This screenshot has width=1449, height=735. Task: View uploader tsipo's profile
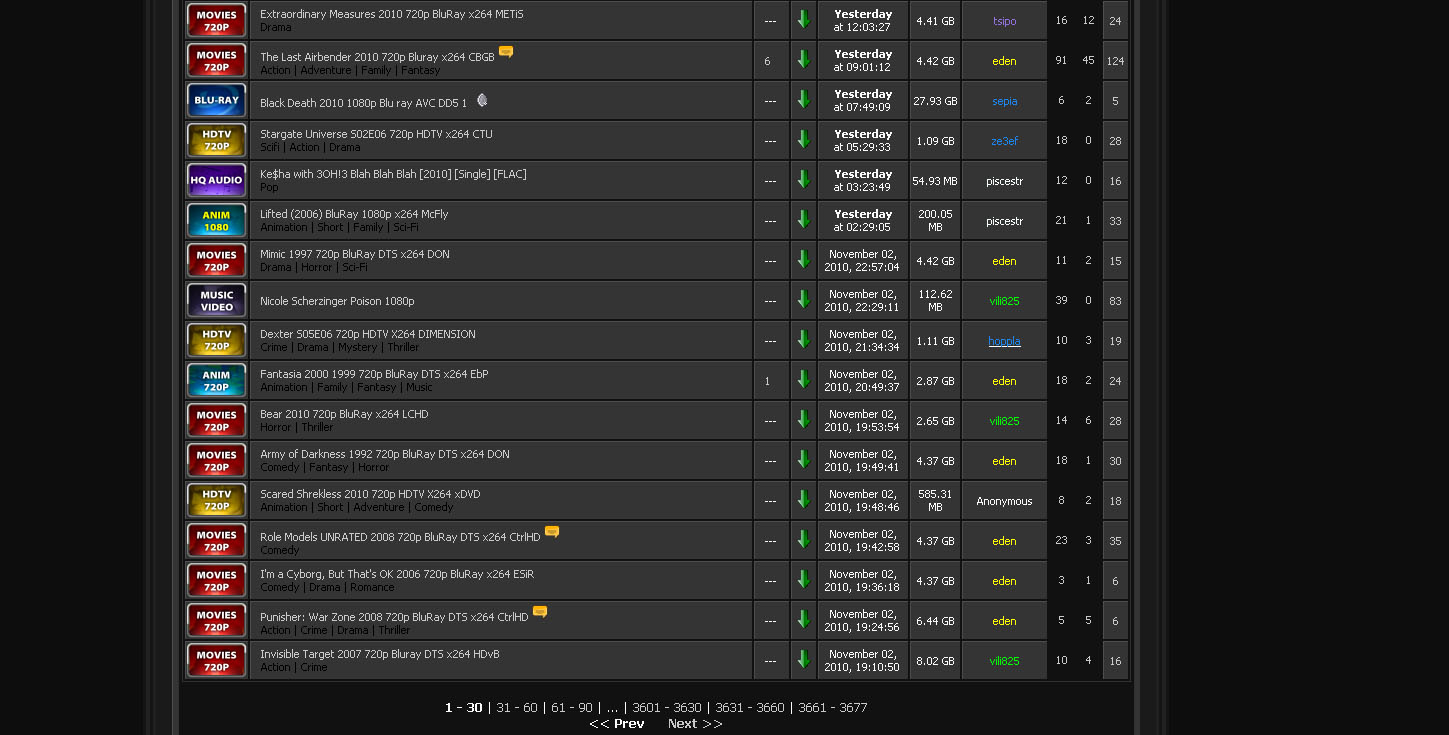(x=1004, y=21)
